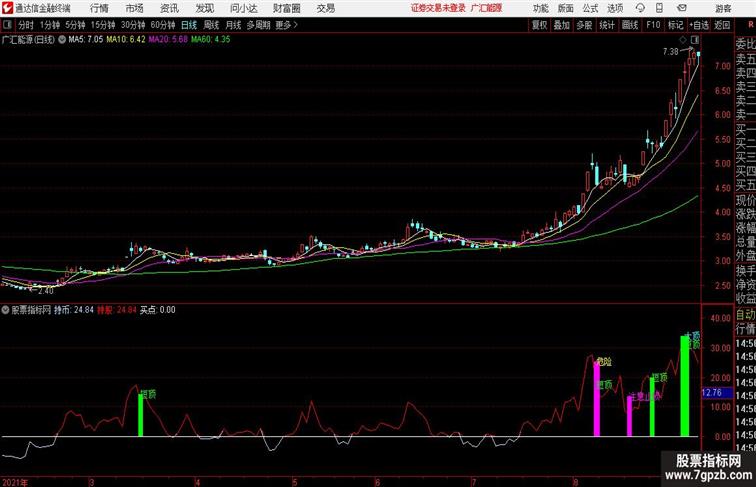Switch to the 30分钟 period tab
756x487 pixels.
[x=133, y=25]
